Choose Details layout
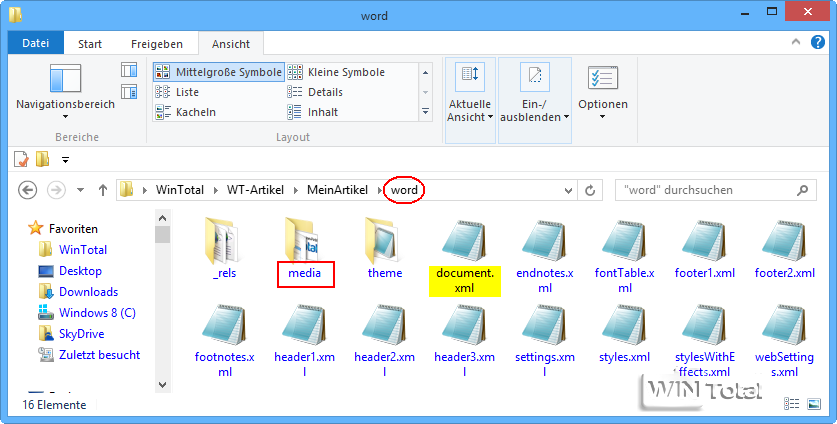The height and width of the screenshot is (424, 837). click(315, 92)
